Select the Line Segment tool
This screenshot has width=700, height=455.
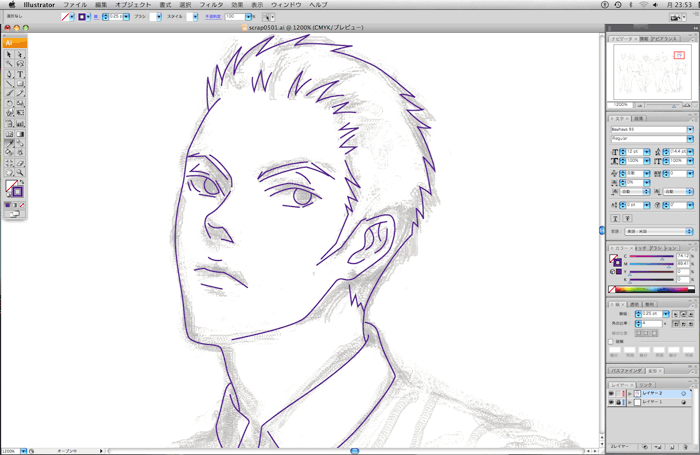(9, 83)
